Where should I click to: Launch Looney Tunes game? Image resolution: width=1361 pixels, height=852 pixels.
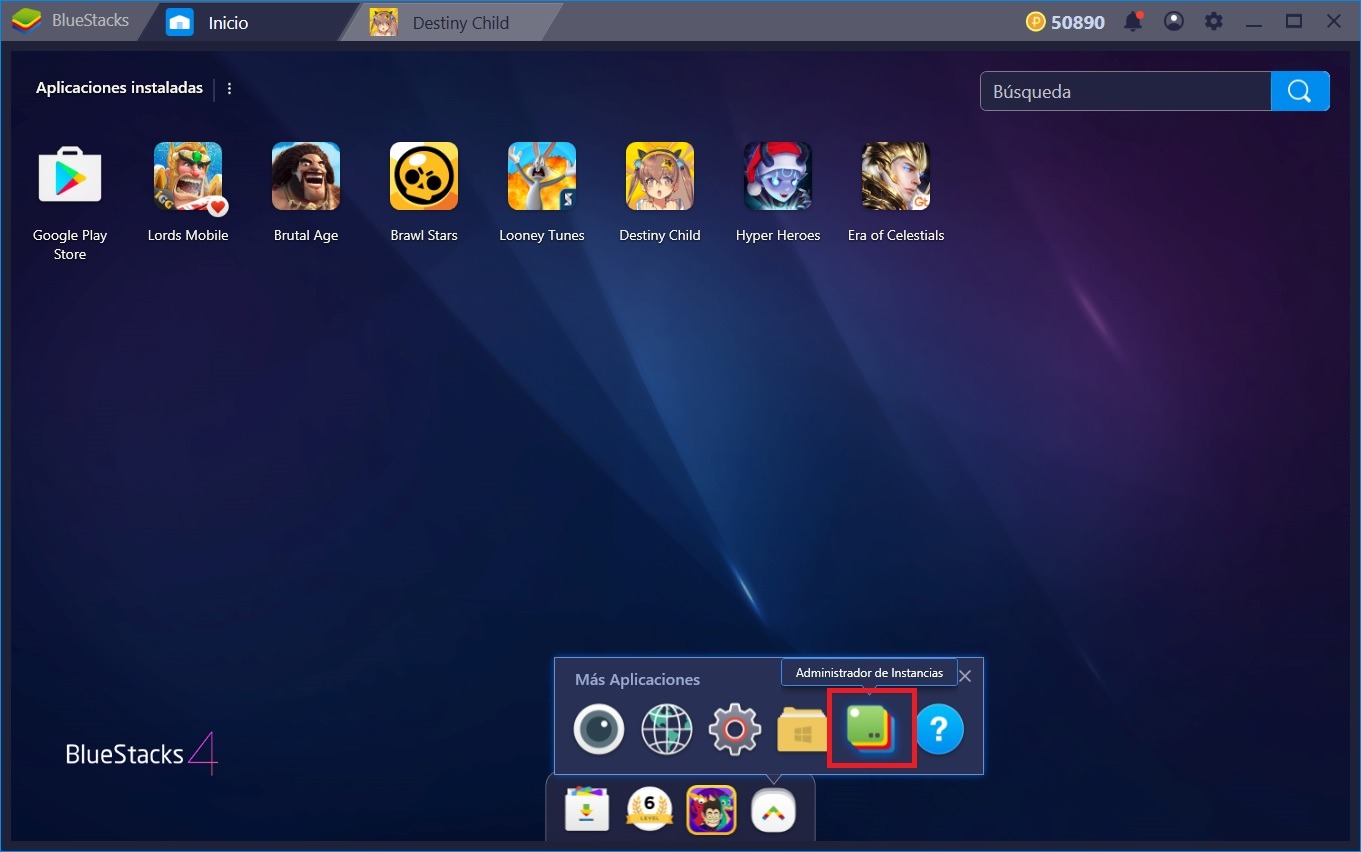point(542,176)
